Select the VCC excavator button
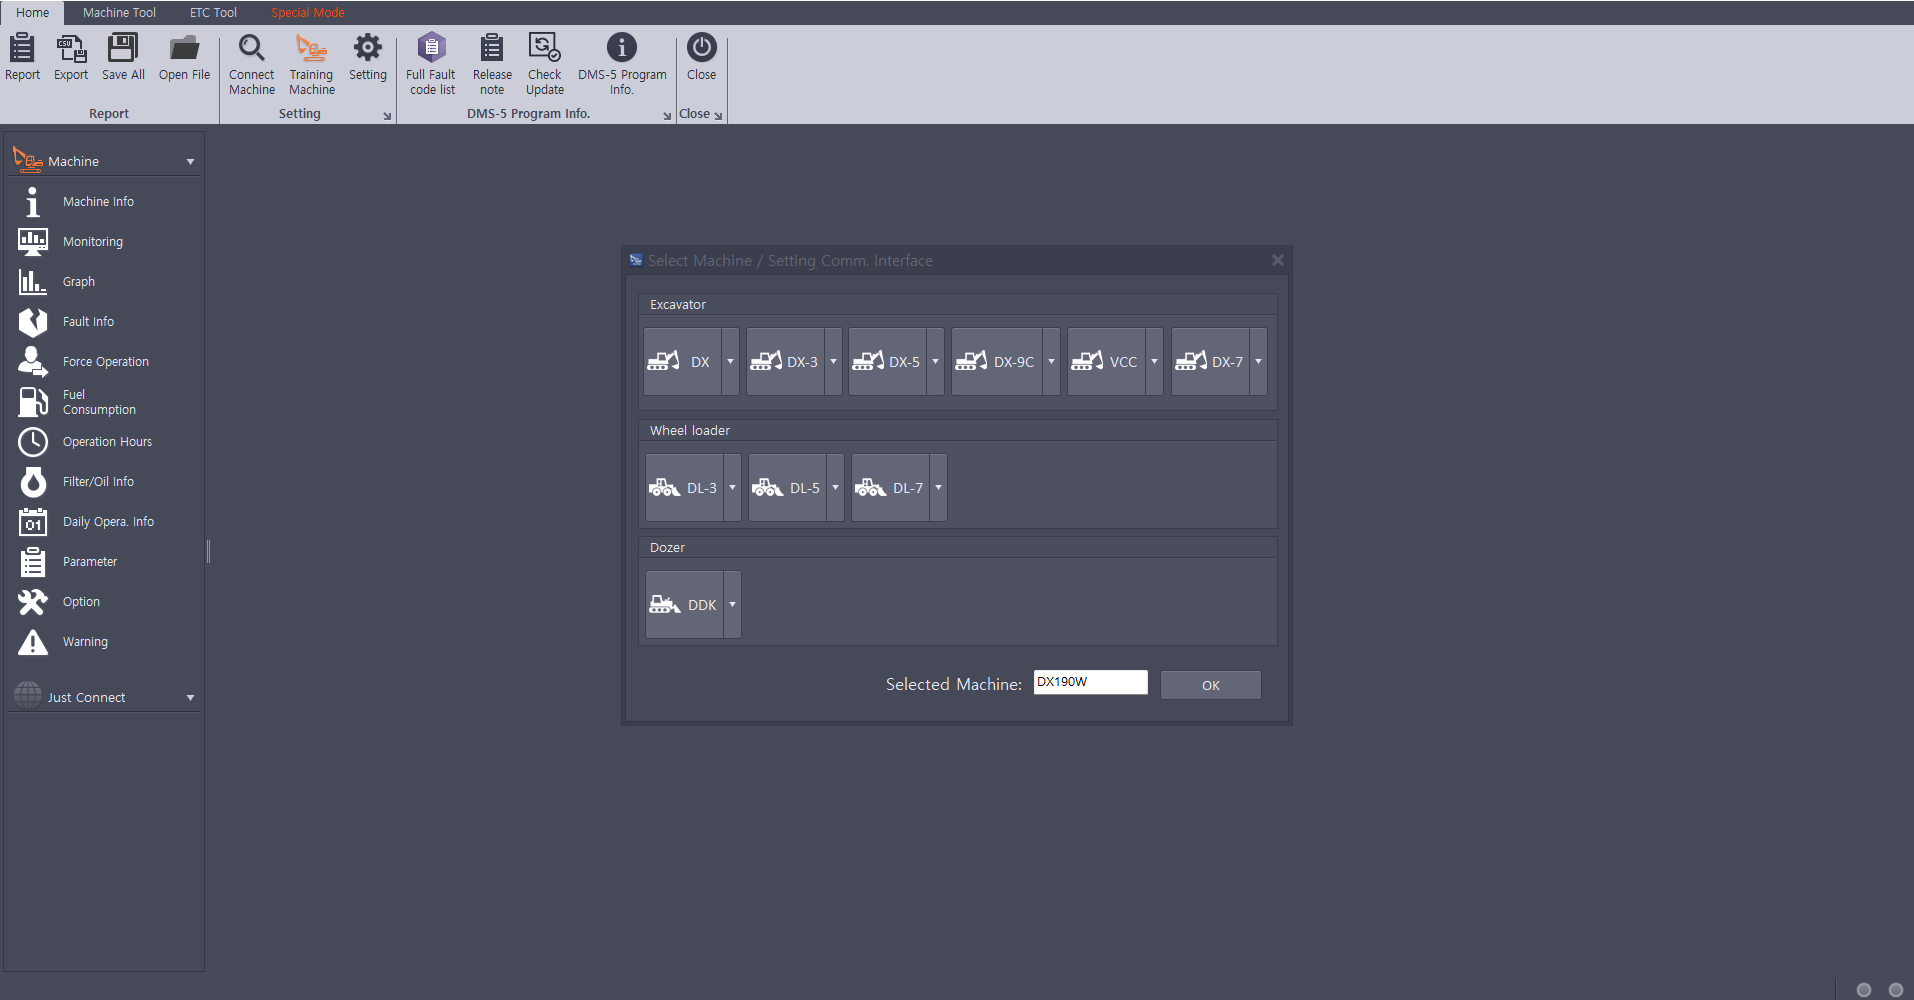The image size is (1914, 1000). [1106, 362]
